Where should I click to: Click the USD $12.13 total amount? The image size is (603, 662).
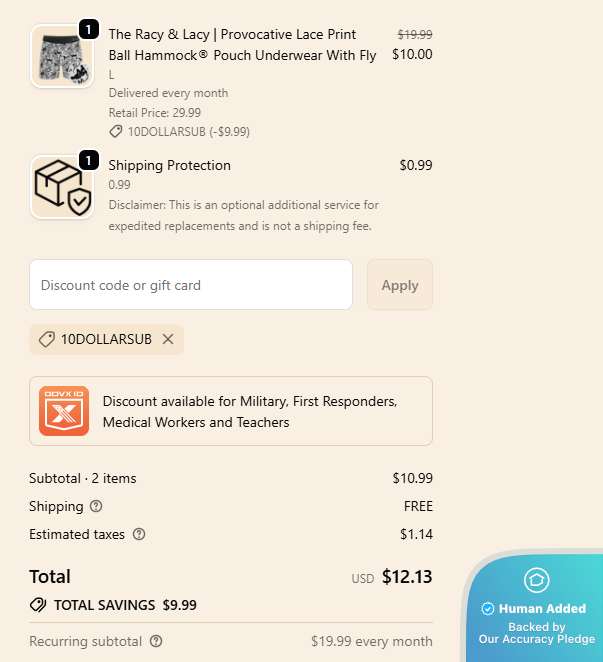click(x=407, y=577)
